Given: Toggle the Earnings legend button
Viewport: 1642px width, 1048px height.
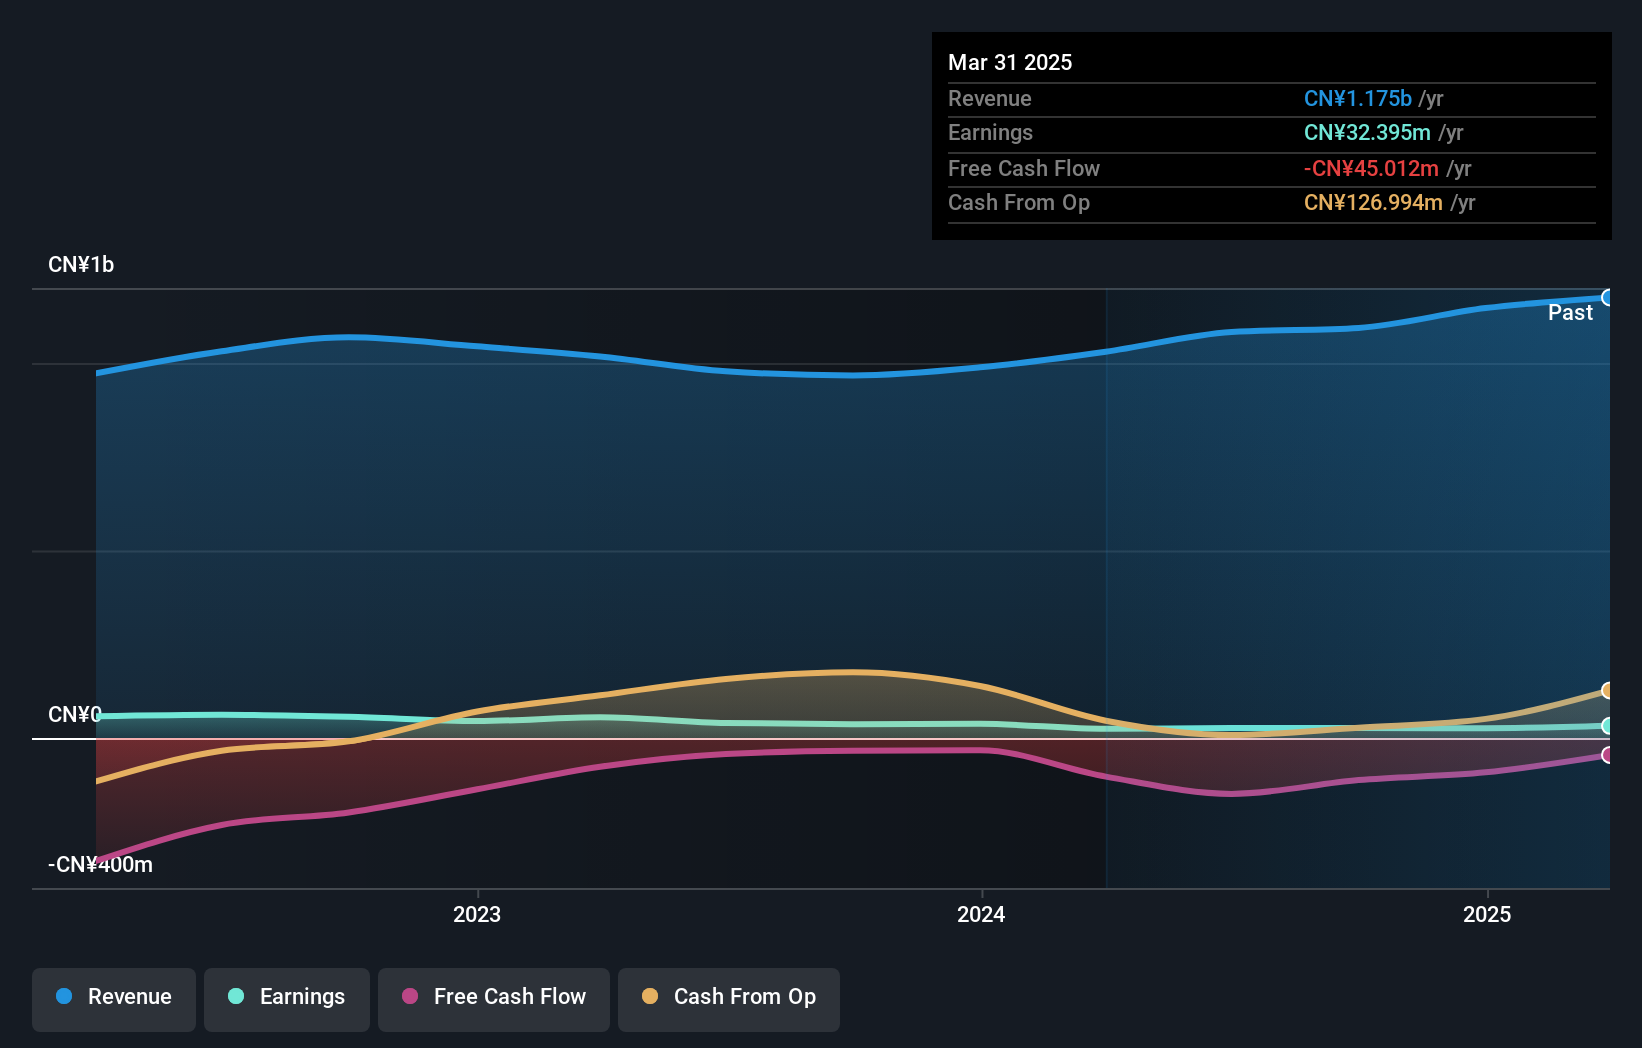Looking at the screenshot, I should [287, 999].
